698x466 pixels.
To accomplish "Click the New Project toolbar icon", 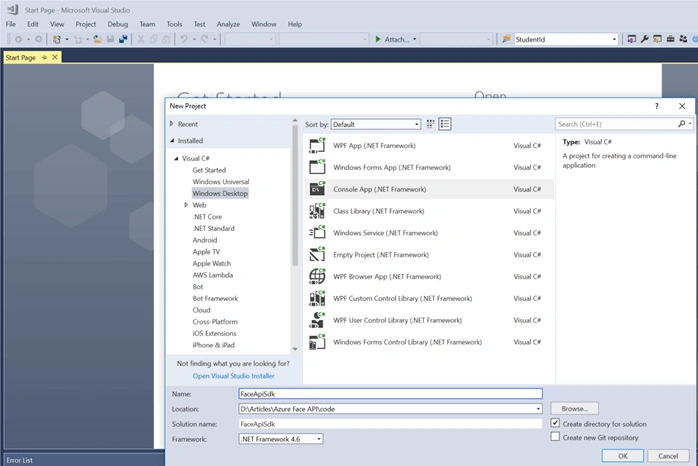I will click(x=57, y=39).
